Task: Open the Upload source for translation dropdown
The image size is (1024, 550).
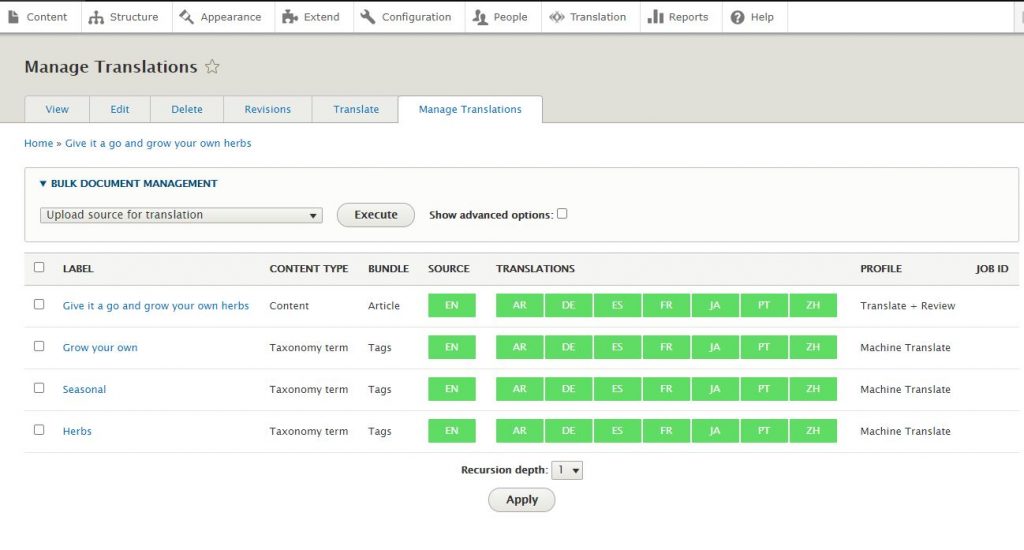Action: coord(182,215)
